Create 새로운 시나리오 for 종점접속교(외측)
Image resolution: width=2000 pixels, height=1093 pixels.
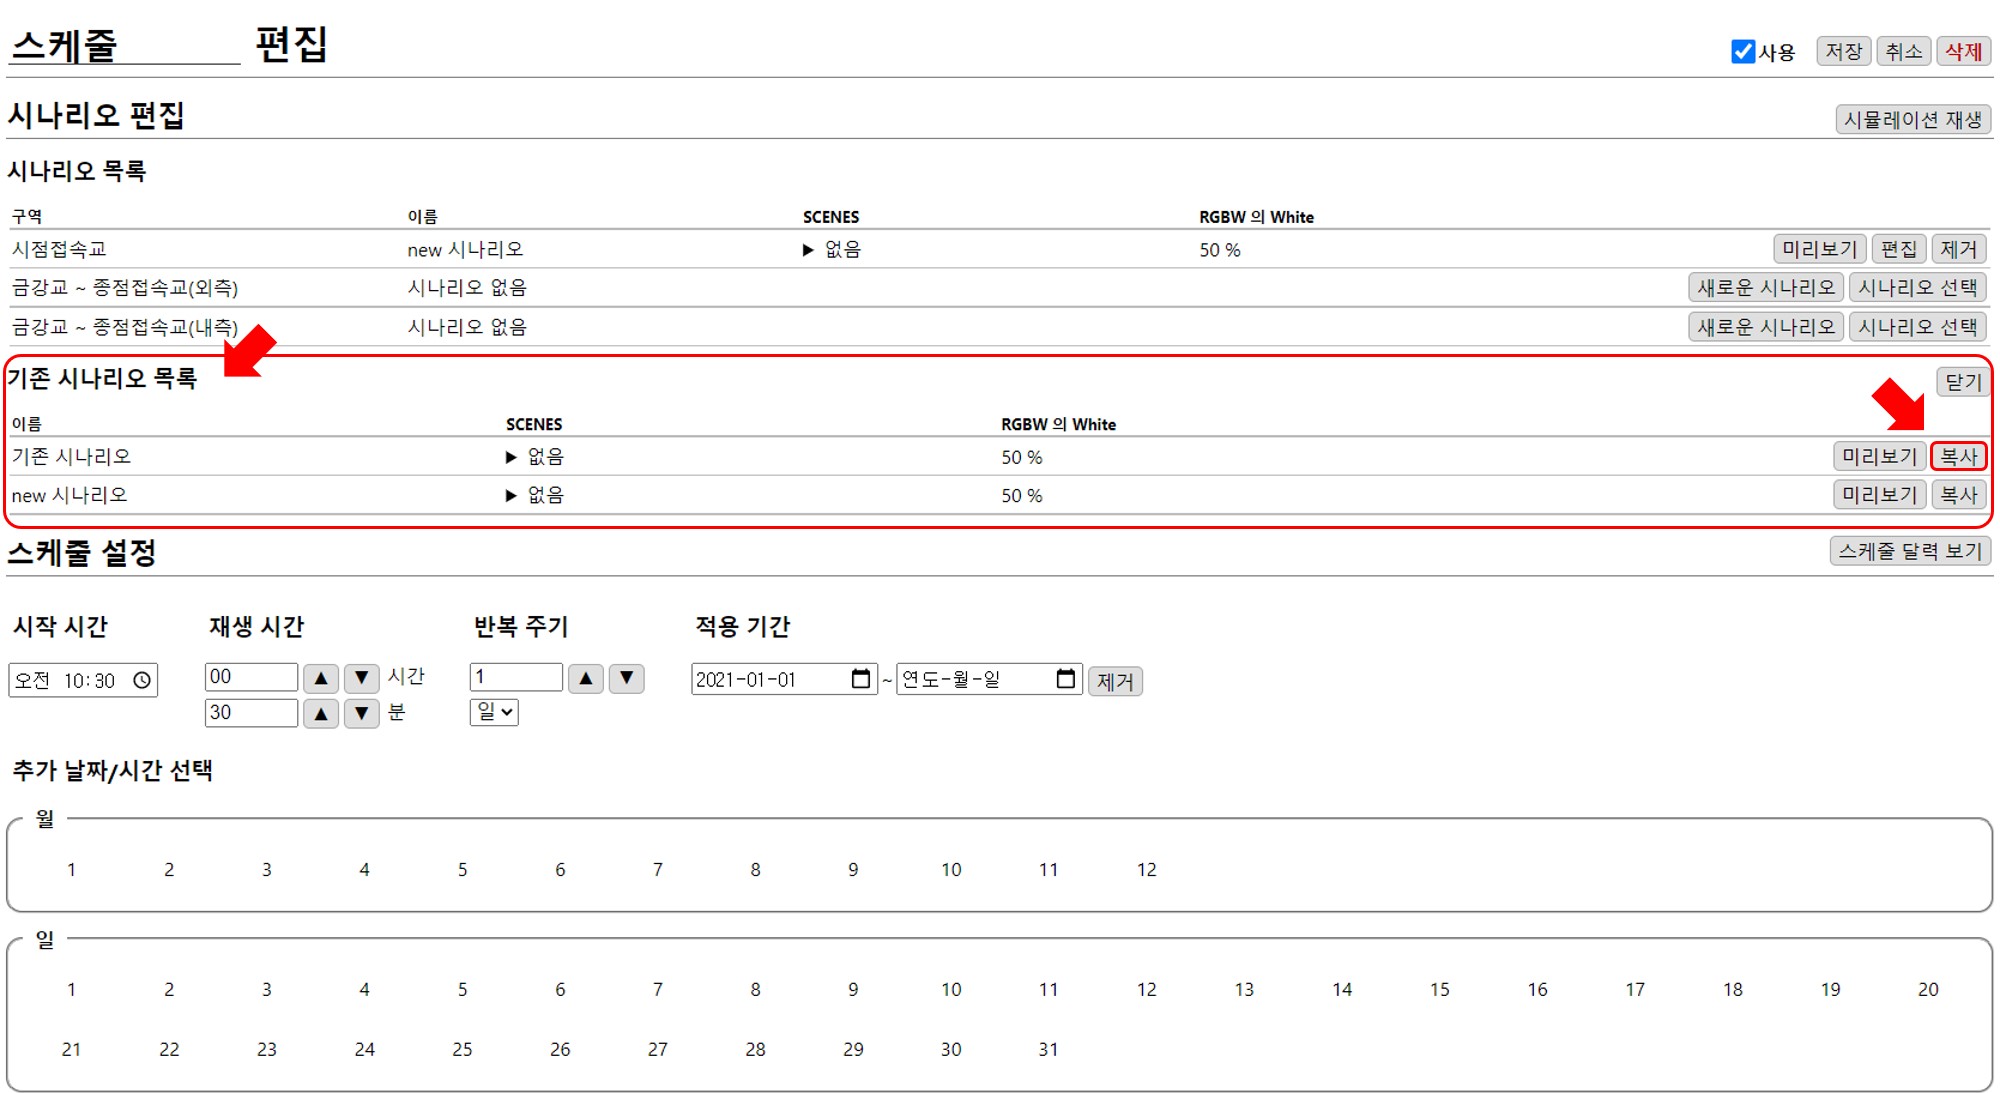[1765, 288]
